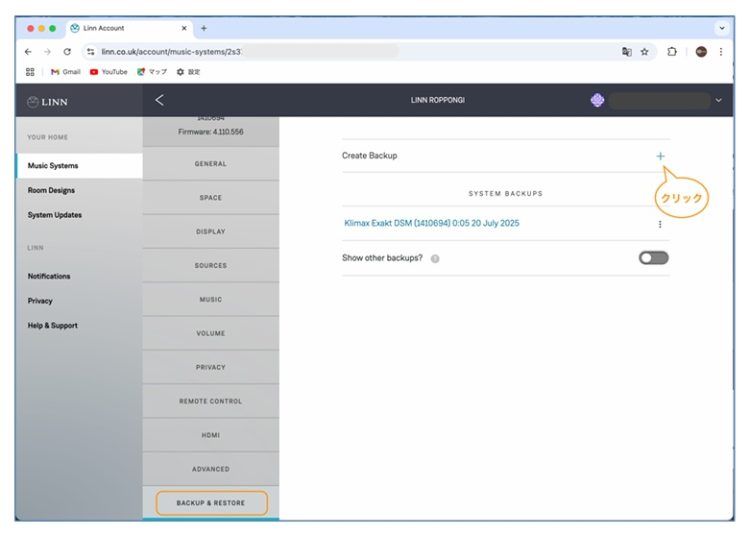Click LINN ROPPONGI header title
This screenshot has height=535, width=750.
[438, 100]
